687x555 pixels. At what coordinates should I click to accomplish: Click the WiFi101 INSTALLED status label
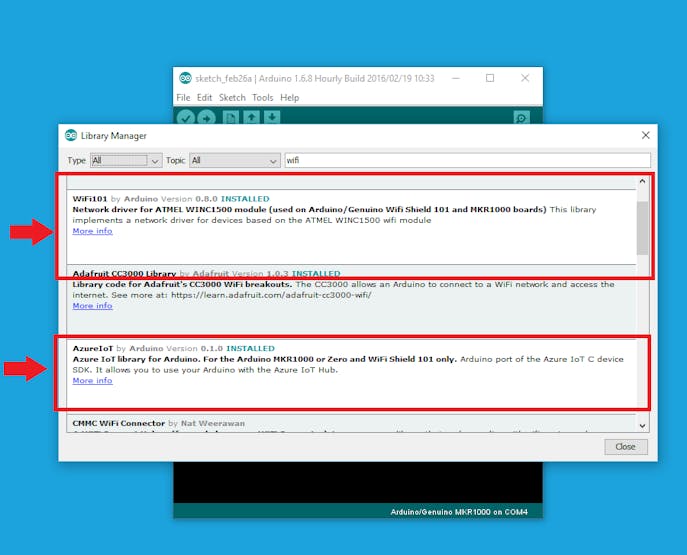(245, 199)
